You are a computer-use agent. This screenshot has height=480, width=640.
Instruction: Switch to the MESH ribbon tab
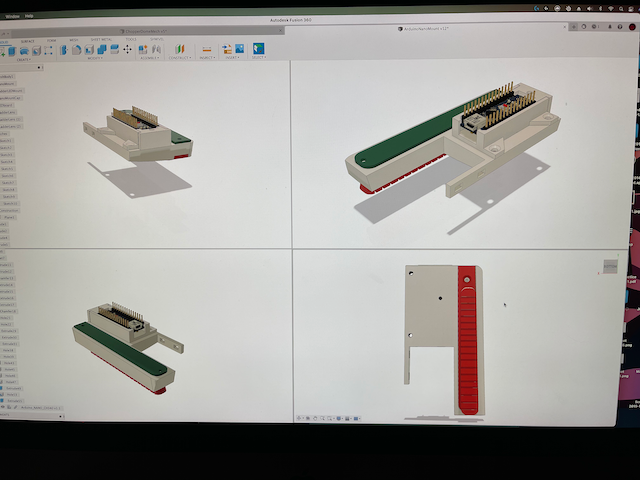(74, 40)
